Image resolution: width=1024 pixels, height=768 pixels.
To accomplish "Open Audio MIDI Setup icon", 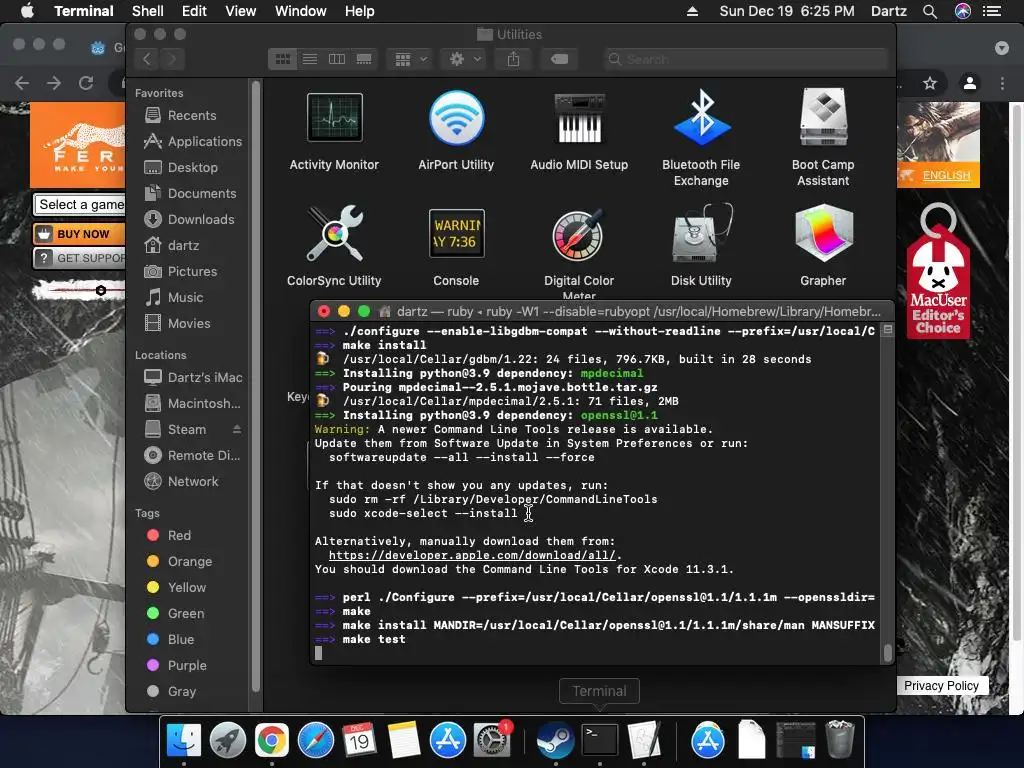I will pos(579,118).
